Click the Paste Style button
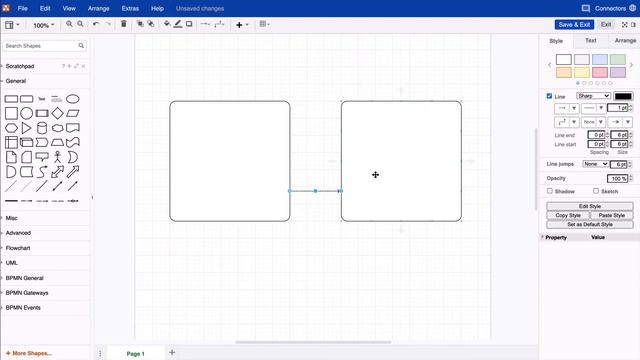This screenshot has height=360, width=640. 612,215
